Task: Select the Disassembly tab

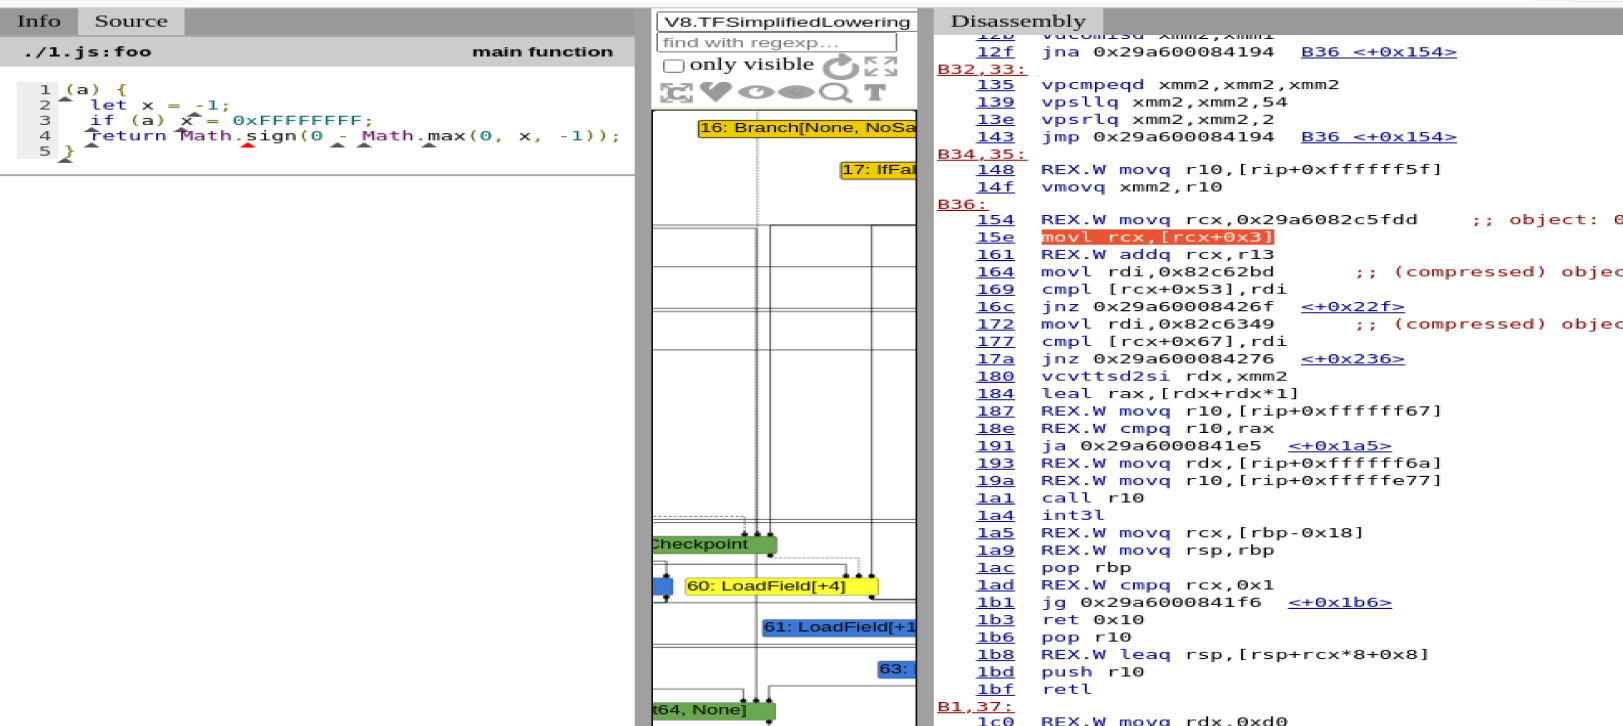Action: (1017, 21)
